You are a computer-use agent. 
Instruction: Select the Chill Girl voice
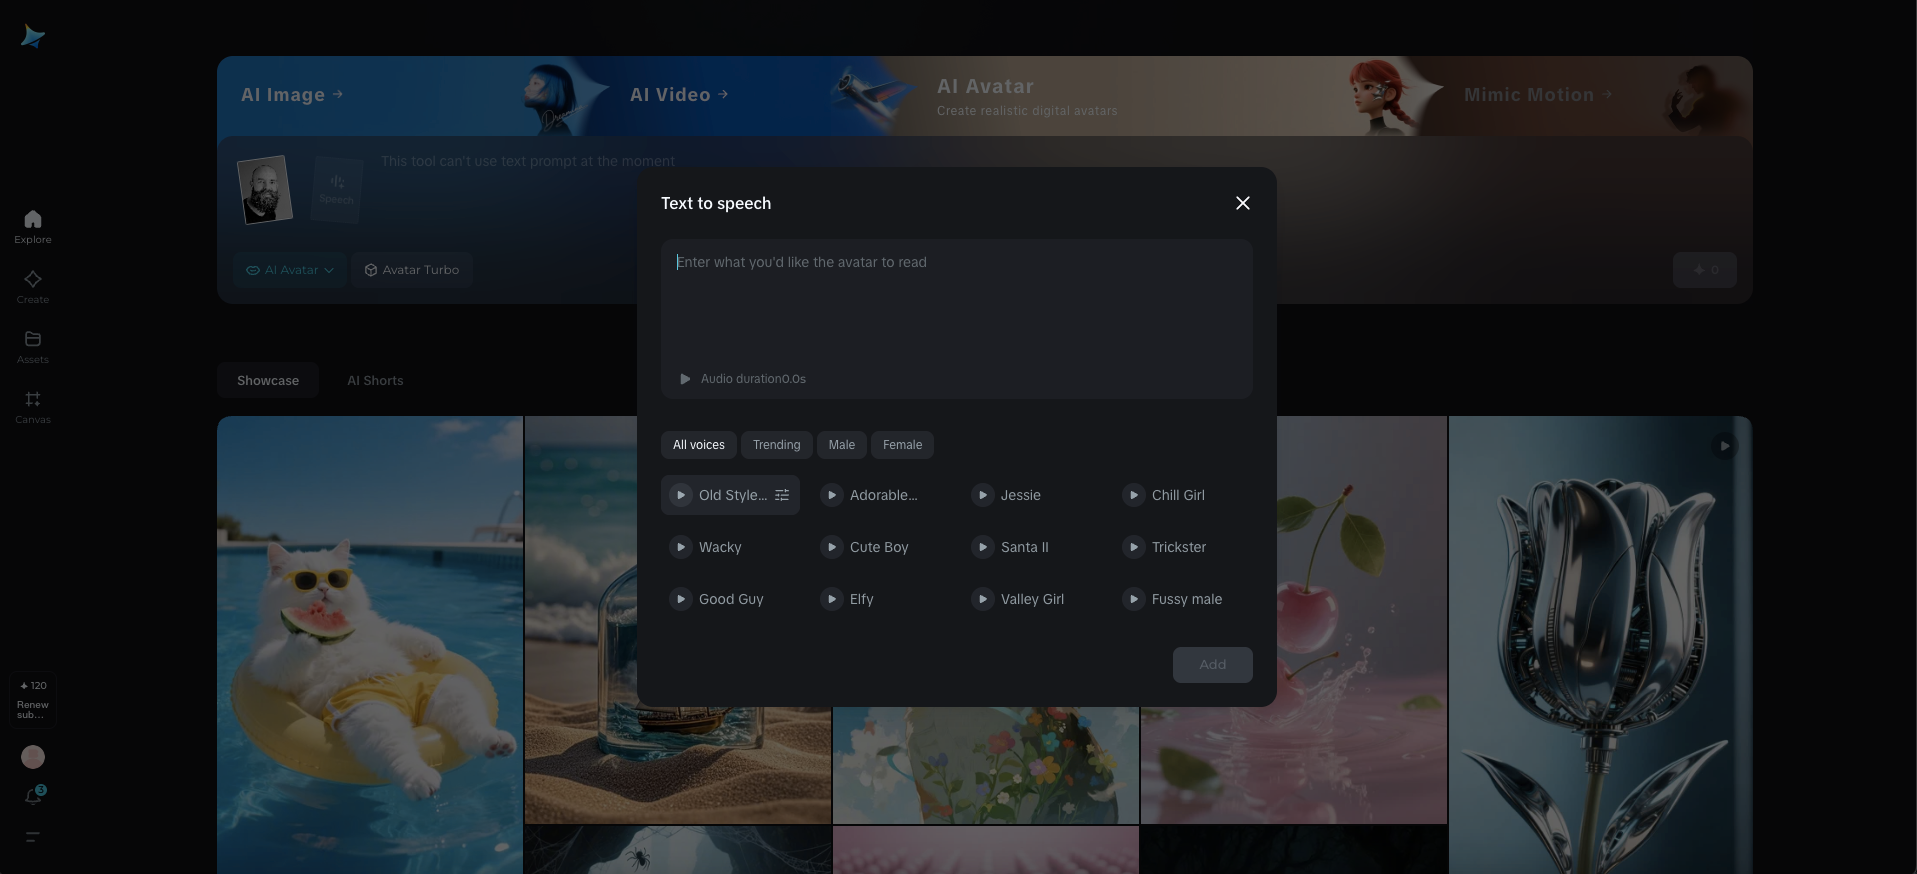1183,495
